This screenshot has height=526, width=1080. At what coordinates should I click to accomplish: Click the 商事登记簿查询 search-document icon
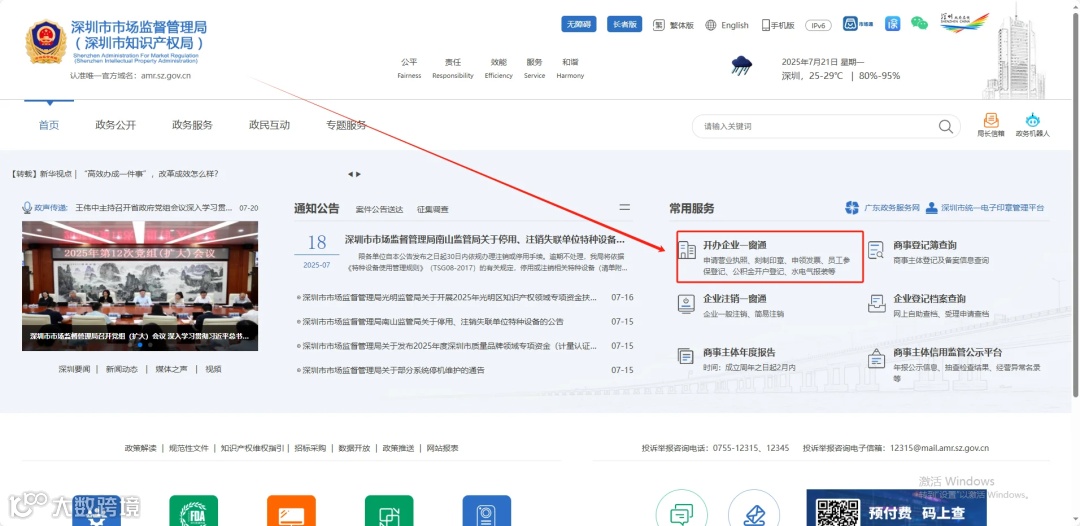pos(876,250)
